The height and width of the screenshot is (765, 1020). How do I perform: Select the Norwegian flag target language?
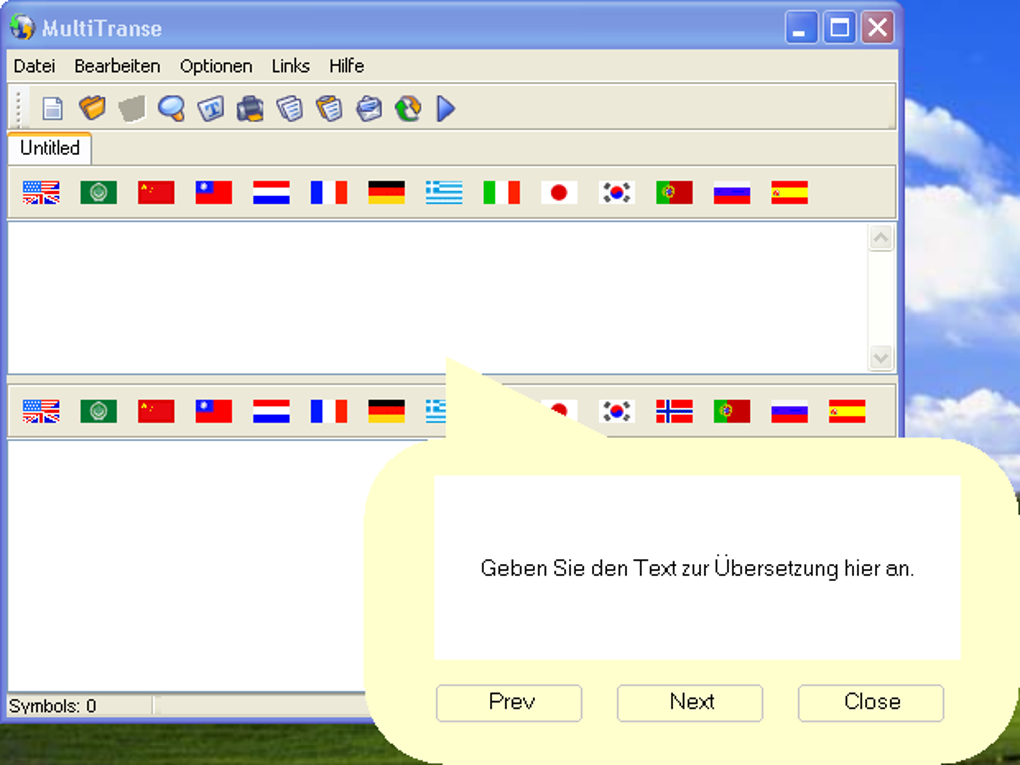coord(675,411)
